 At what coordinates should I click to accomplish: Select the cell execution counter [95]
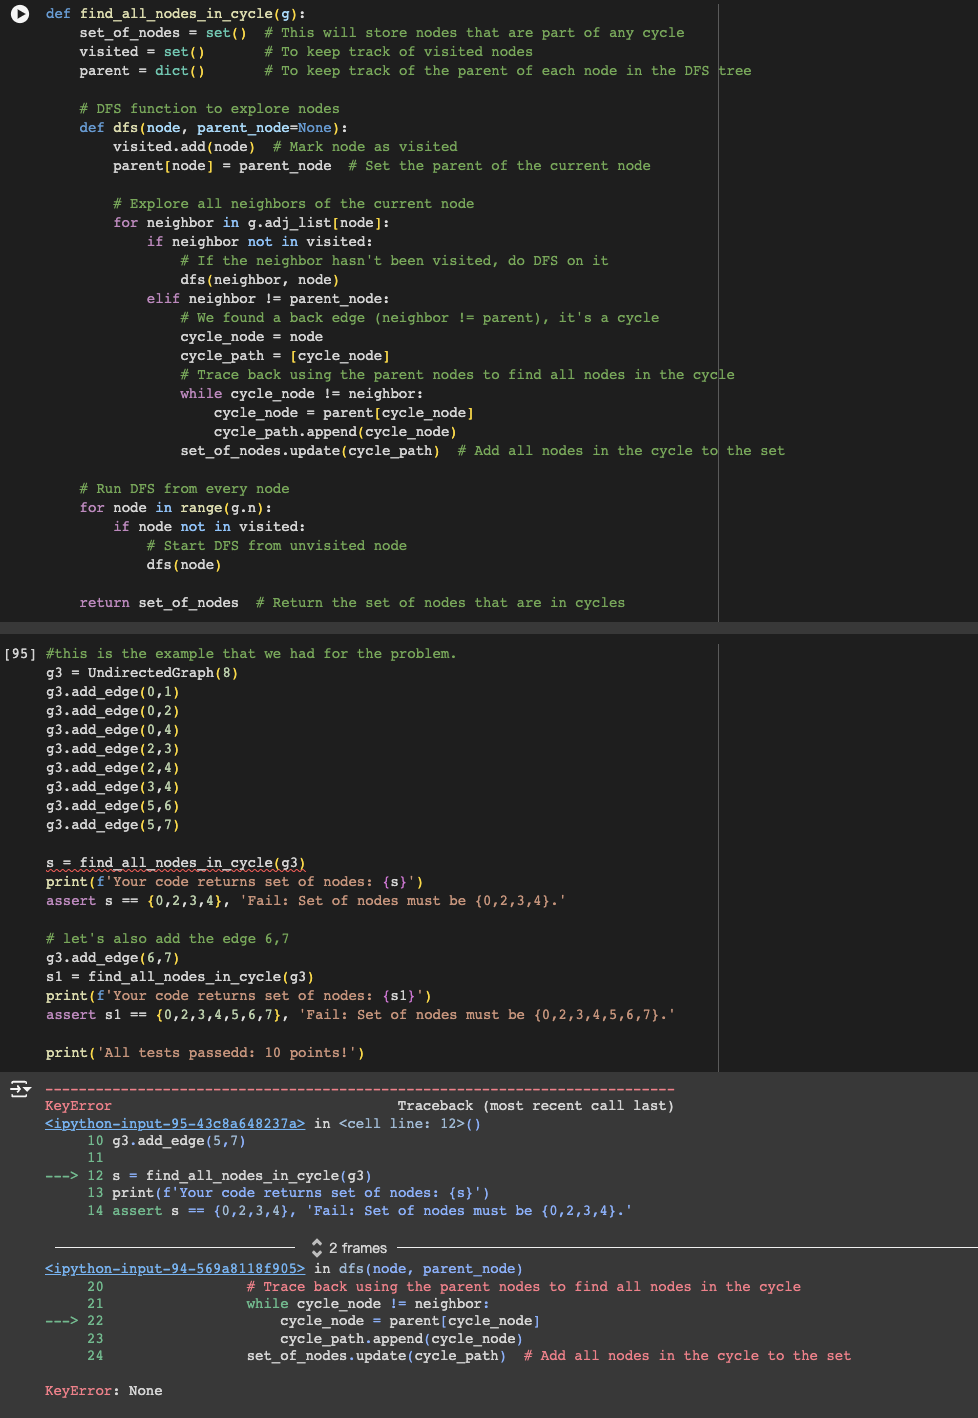click(20, 654)
